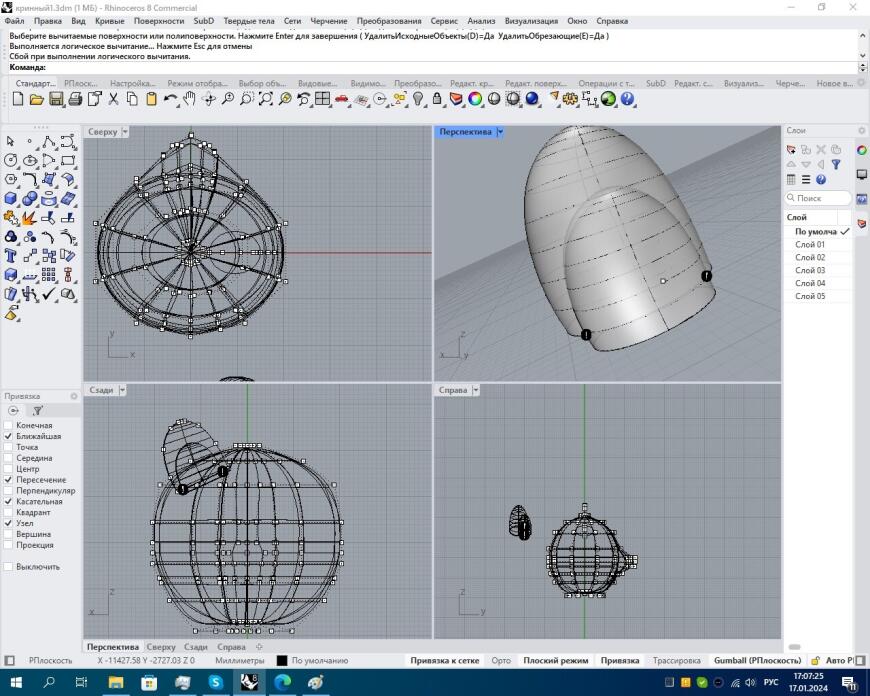Select the Ellipse drawing tool
The width and height of the screenshot is (870, 696).
30,160
